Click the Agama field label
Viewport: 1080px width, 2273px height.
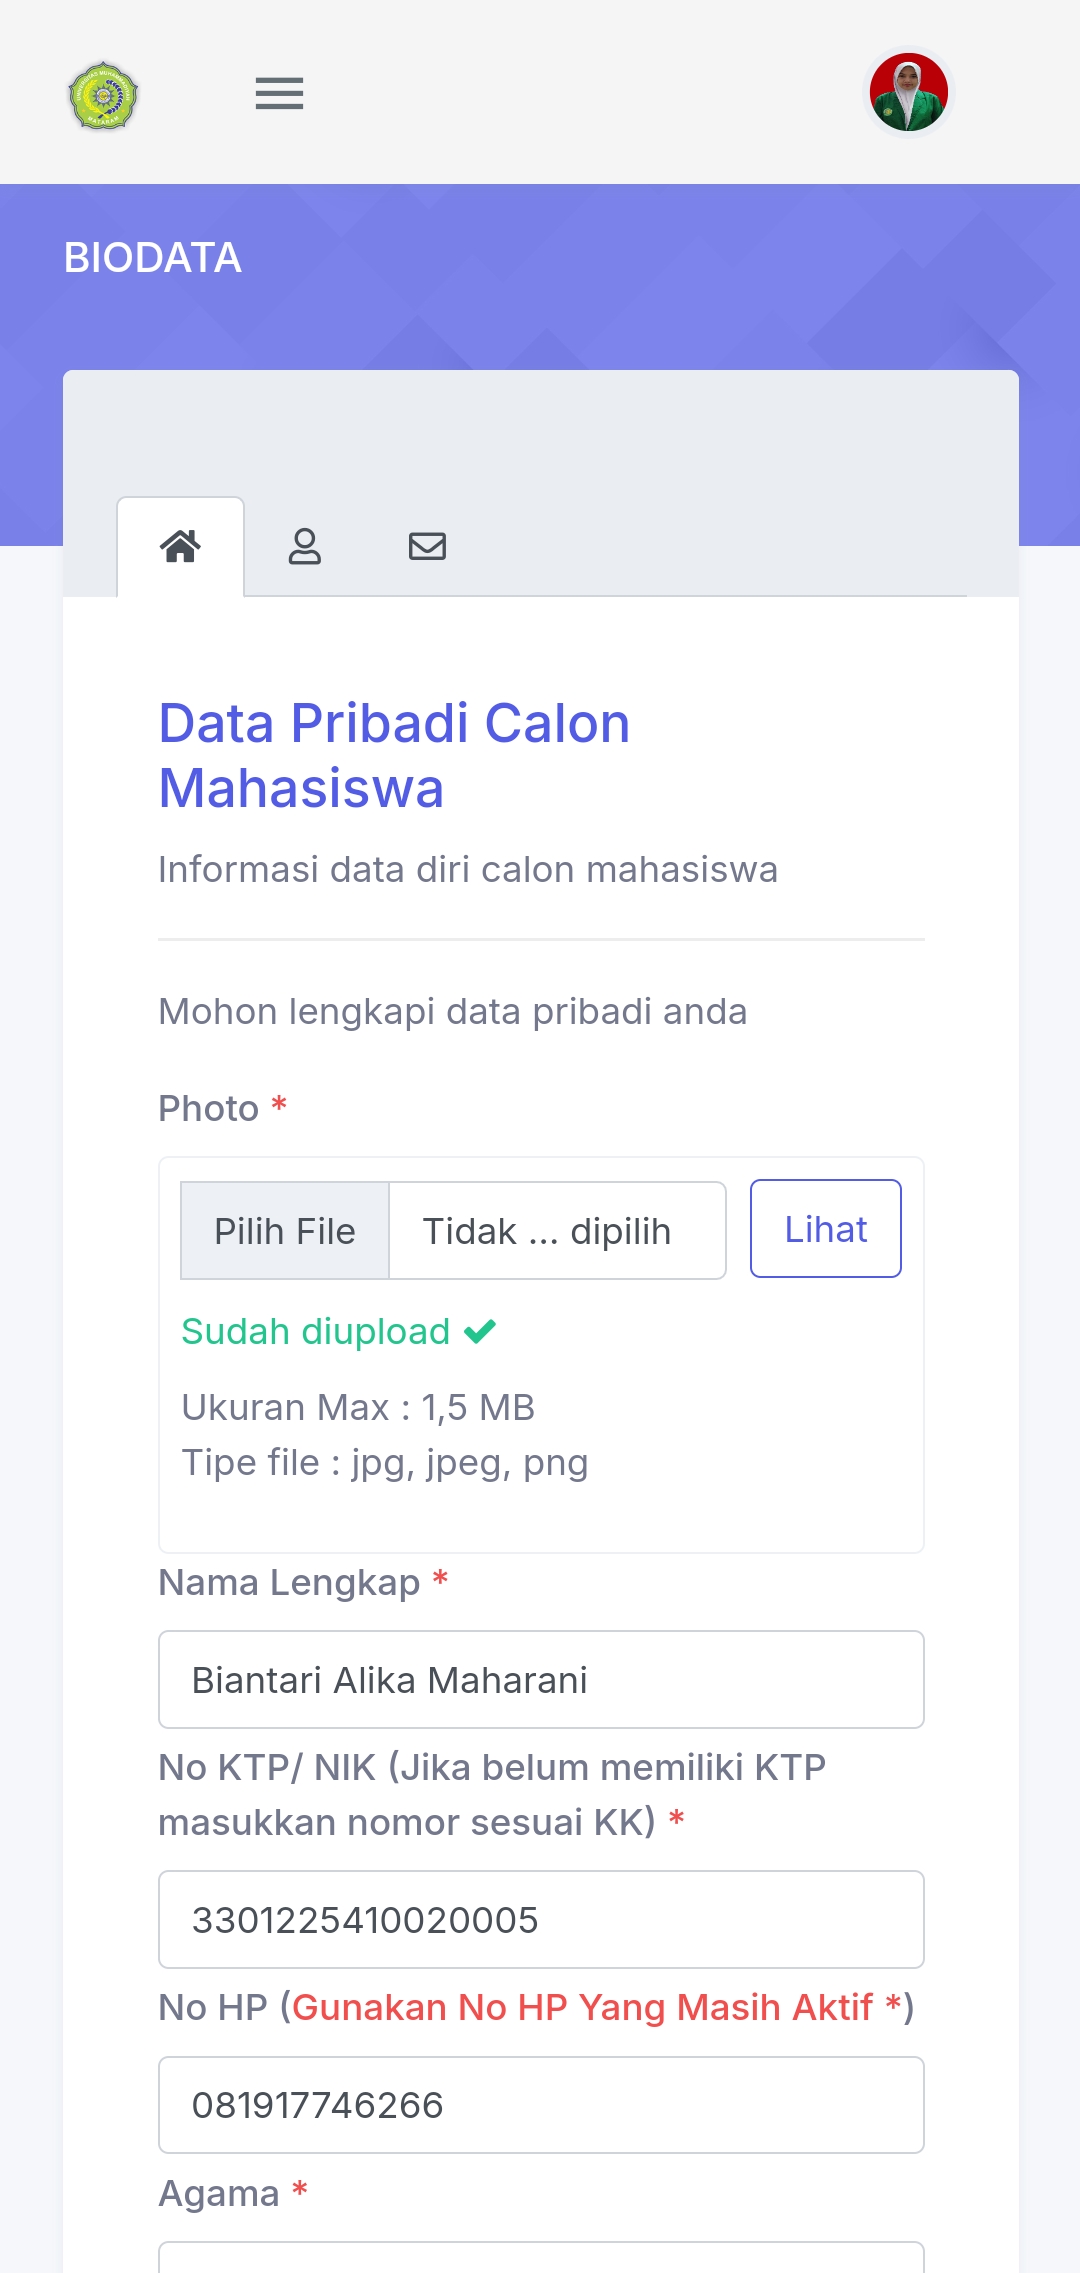click(x=219, y=2194)
